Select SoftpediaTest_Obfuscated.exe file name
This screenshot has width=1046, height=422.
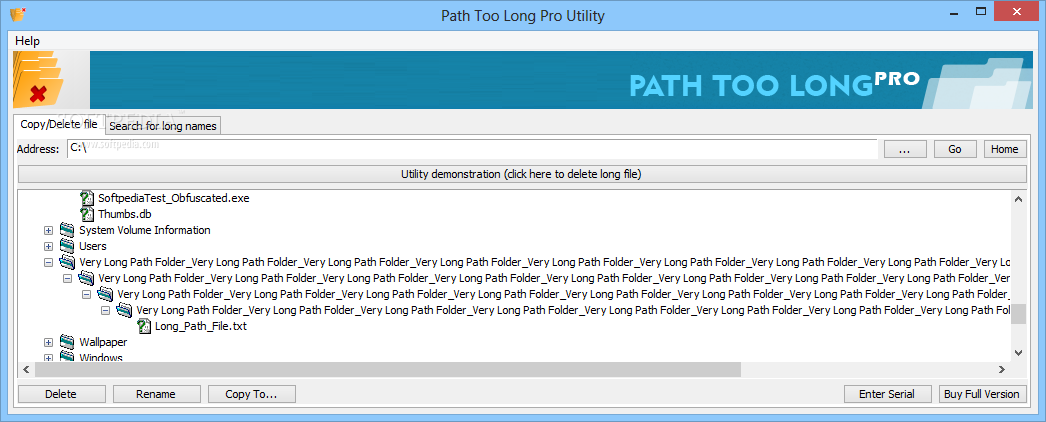[173, 198]
